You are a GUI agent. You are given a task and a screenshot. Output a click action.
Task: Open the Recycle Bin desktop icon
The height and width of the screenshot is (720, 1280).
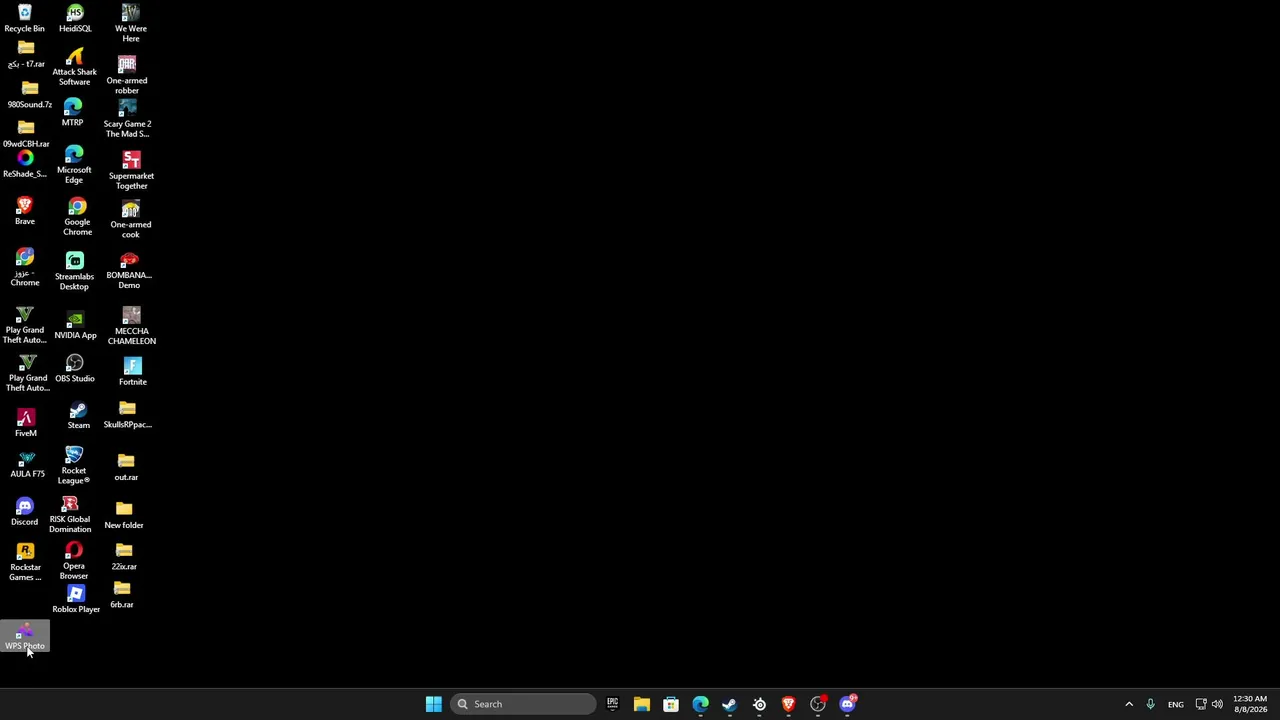pyautogui.click(x=25, y=18)
